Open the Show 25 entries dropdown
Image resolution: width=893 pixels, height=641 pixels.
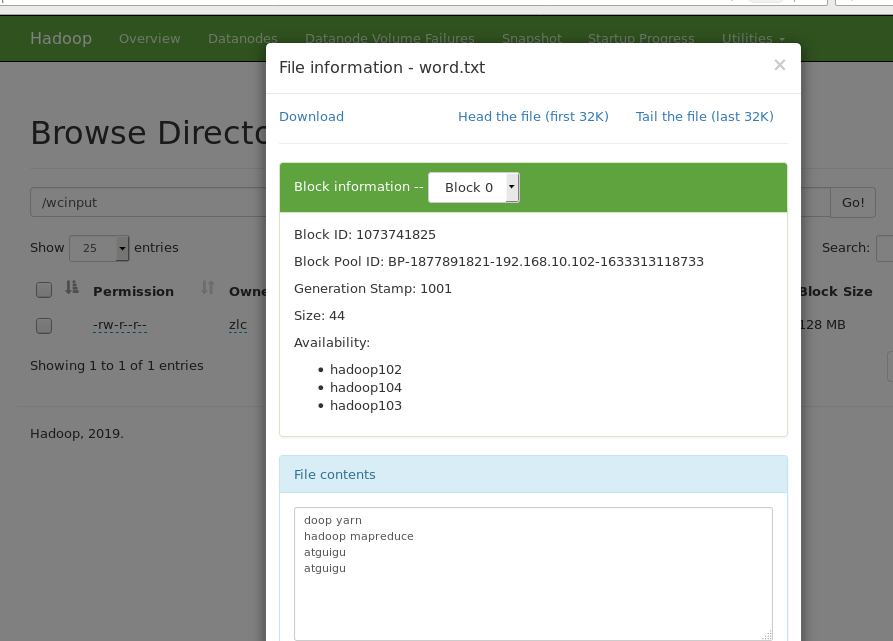(99, 248)
